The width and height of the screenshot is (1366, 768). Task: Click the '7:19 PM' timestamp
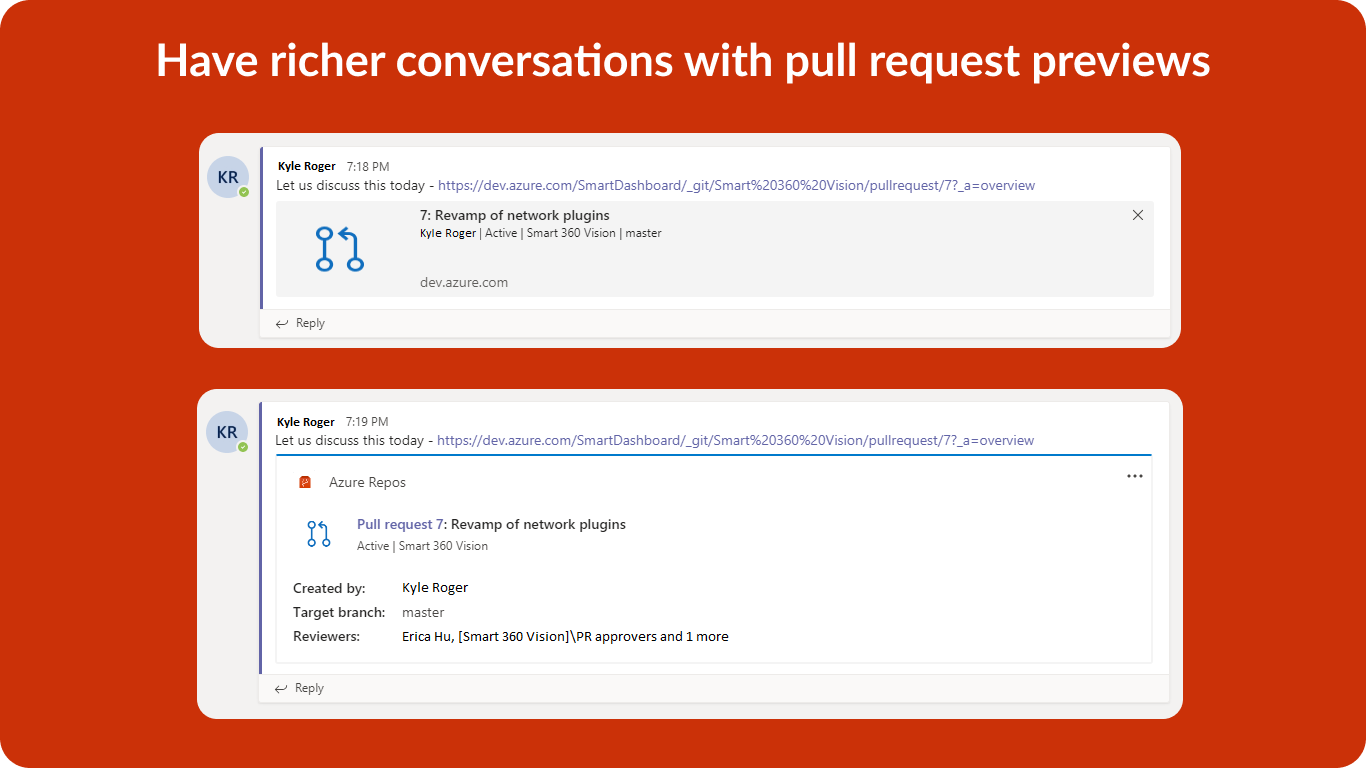[367, 422]
